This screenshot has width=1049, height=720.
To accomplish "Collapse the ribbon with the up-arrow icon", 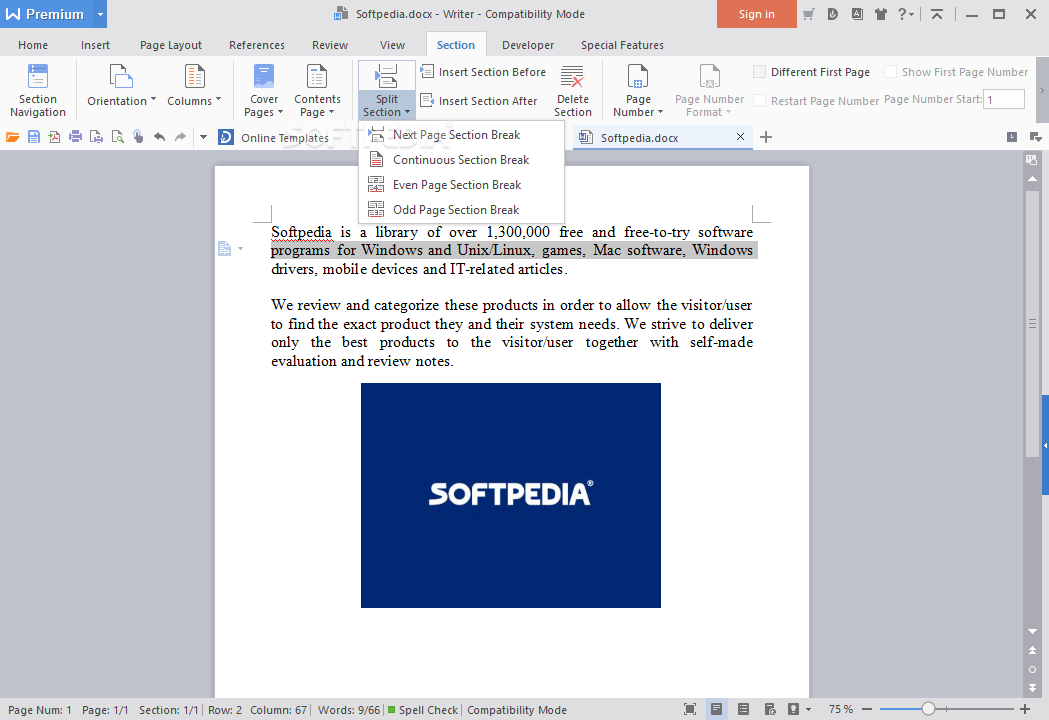I will pyautogui.click(x=937, y=14).
